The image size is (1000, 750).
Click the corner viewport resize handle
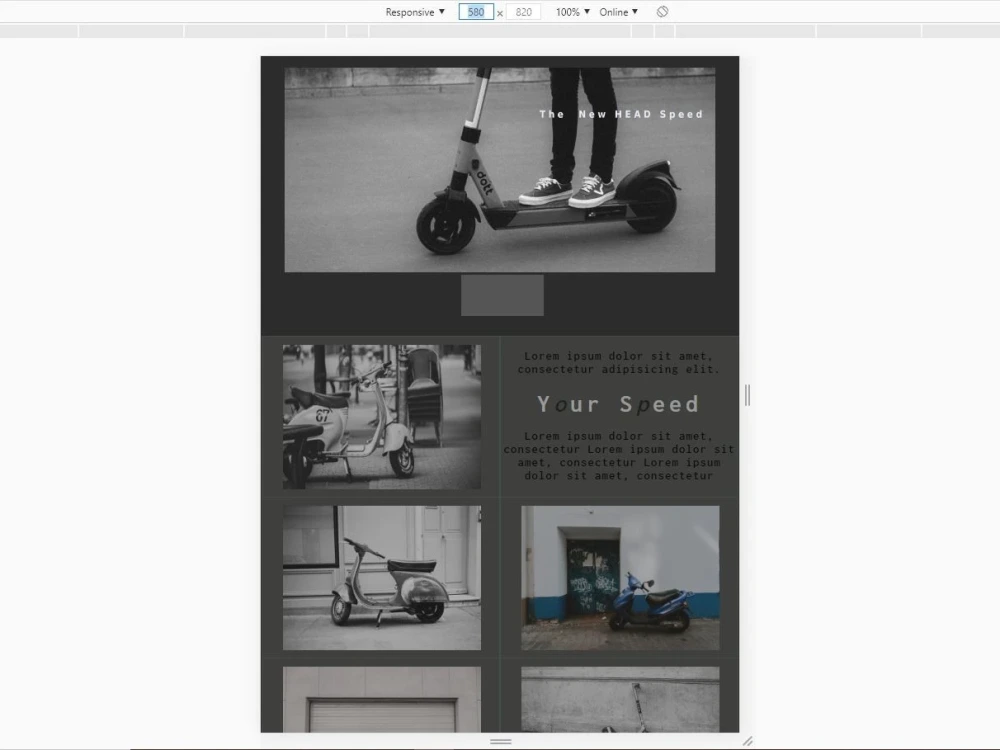[747, 741]
